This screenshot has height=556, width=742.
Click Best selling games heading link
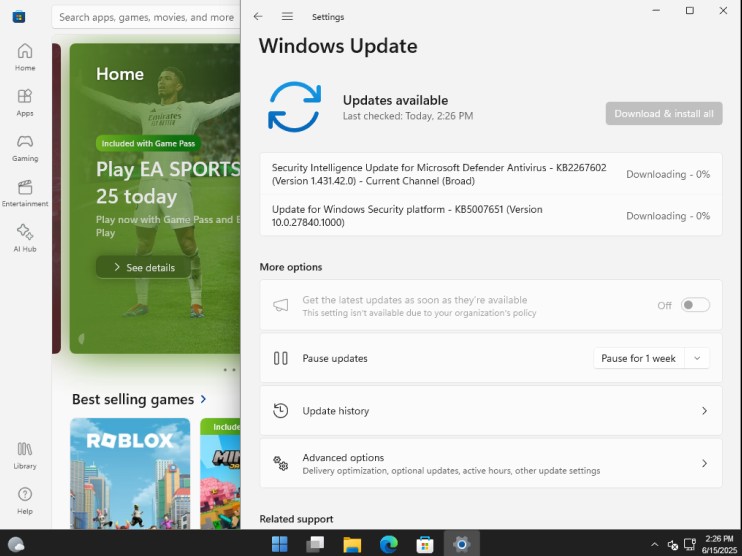tap(133, 399)
